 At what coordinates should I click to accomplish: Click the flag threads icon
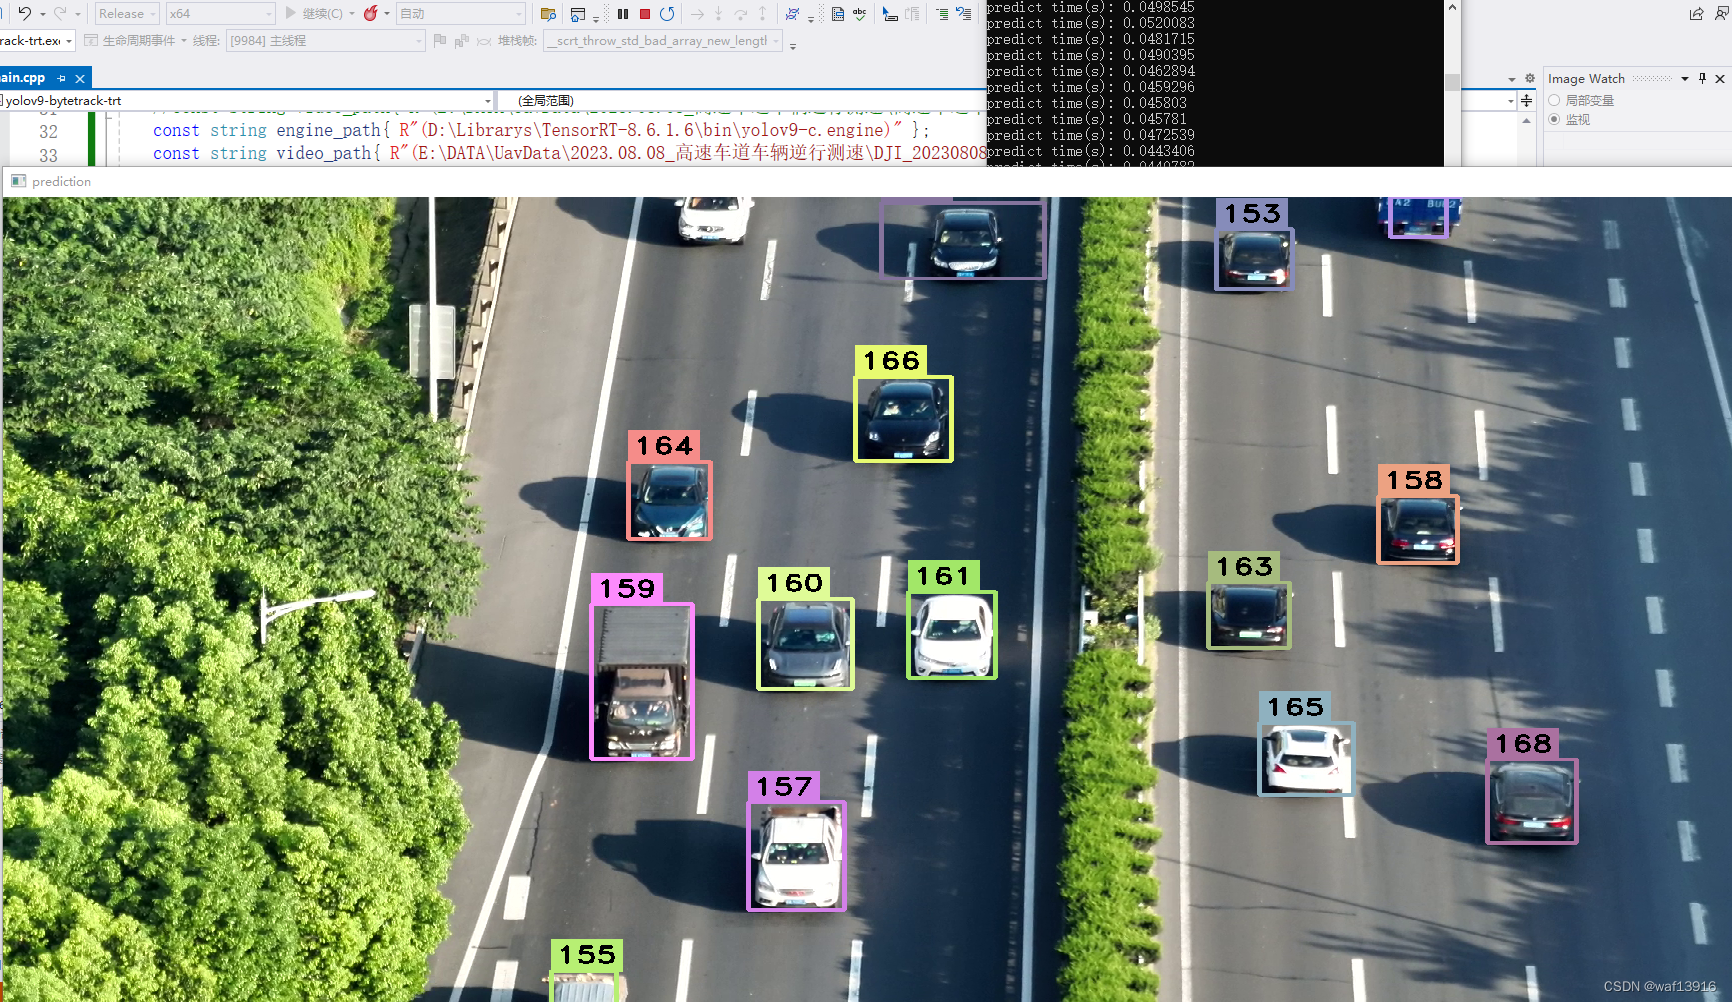pyautogui.click(x=440, y=41)
